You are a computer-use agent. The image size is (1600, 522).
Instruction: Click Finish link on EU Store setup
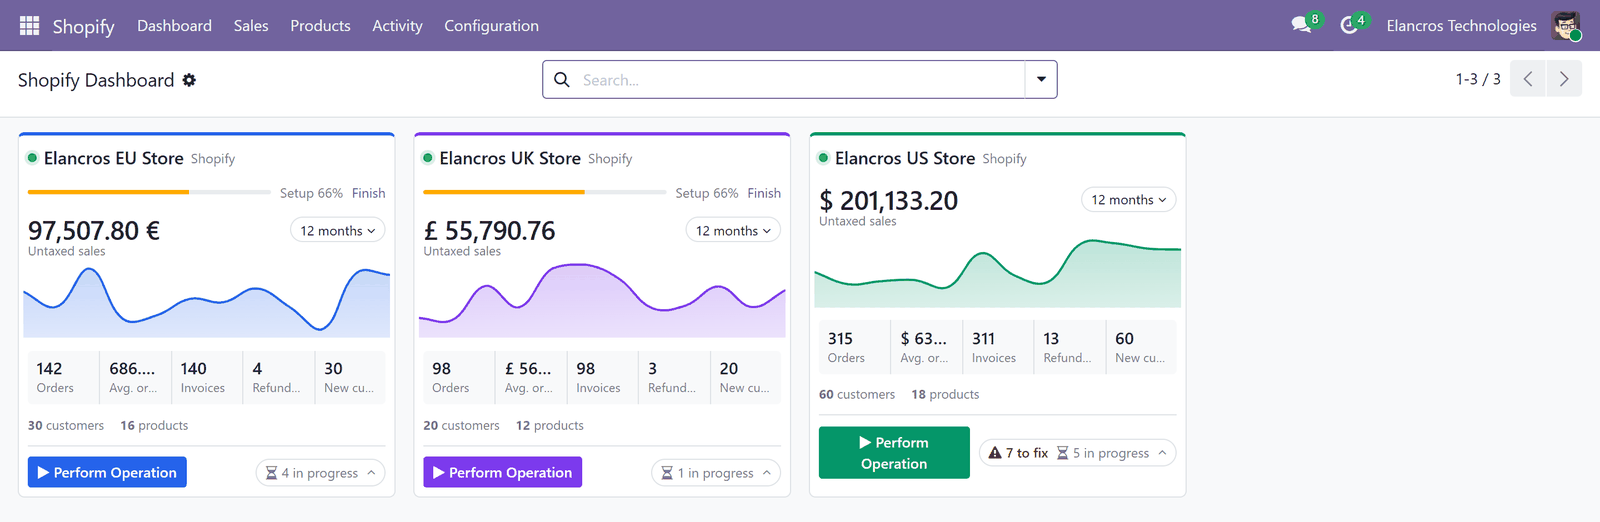pos(368,193)
